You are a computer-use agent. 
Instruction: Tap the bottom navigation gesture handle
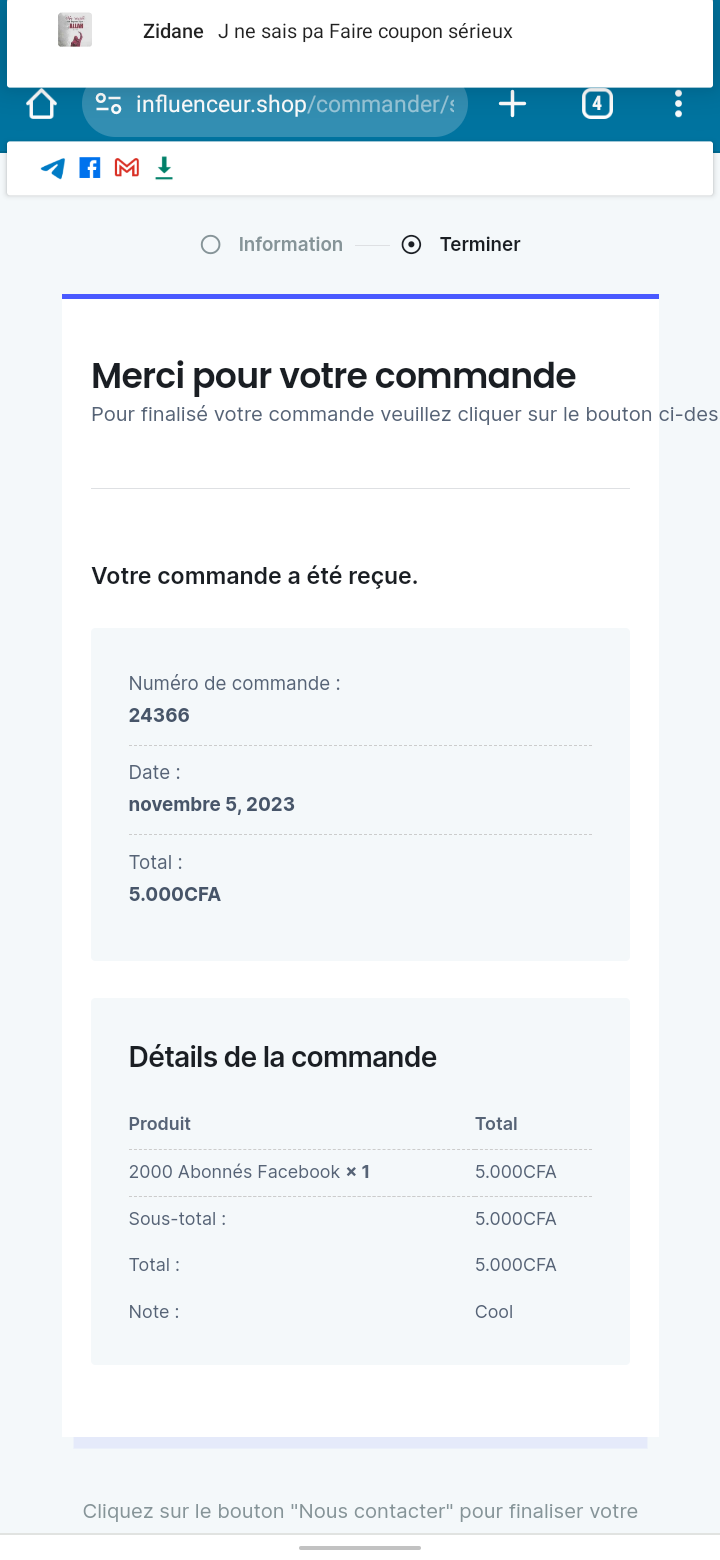point(360,1547)
